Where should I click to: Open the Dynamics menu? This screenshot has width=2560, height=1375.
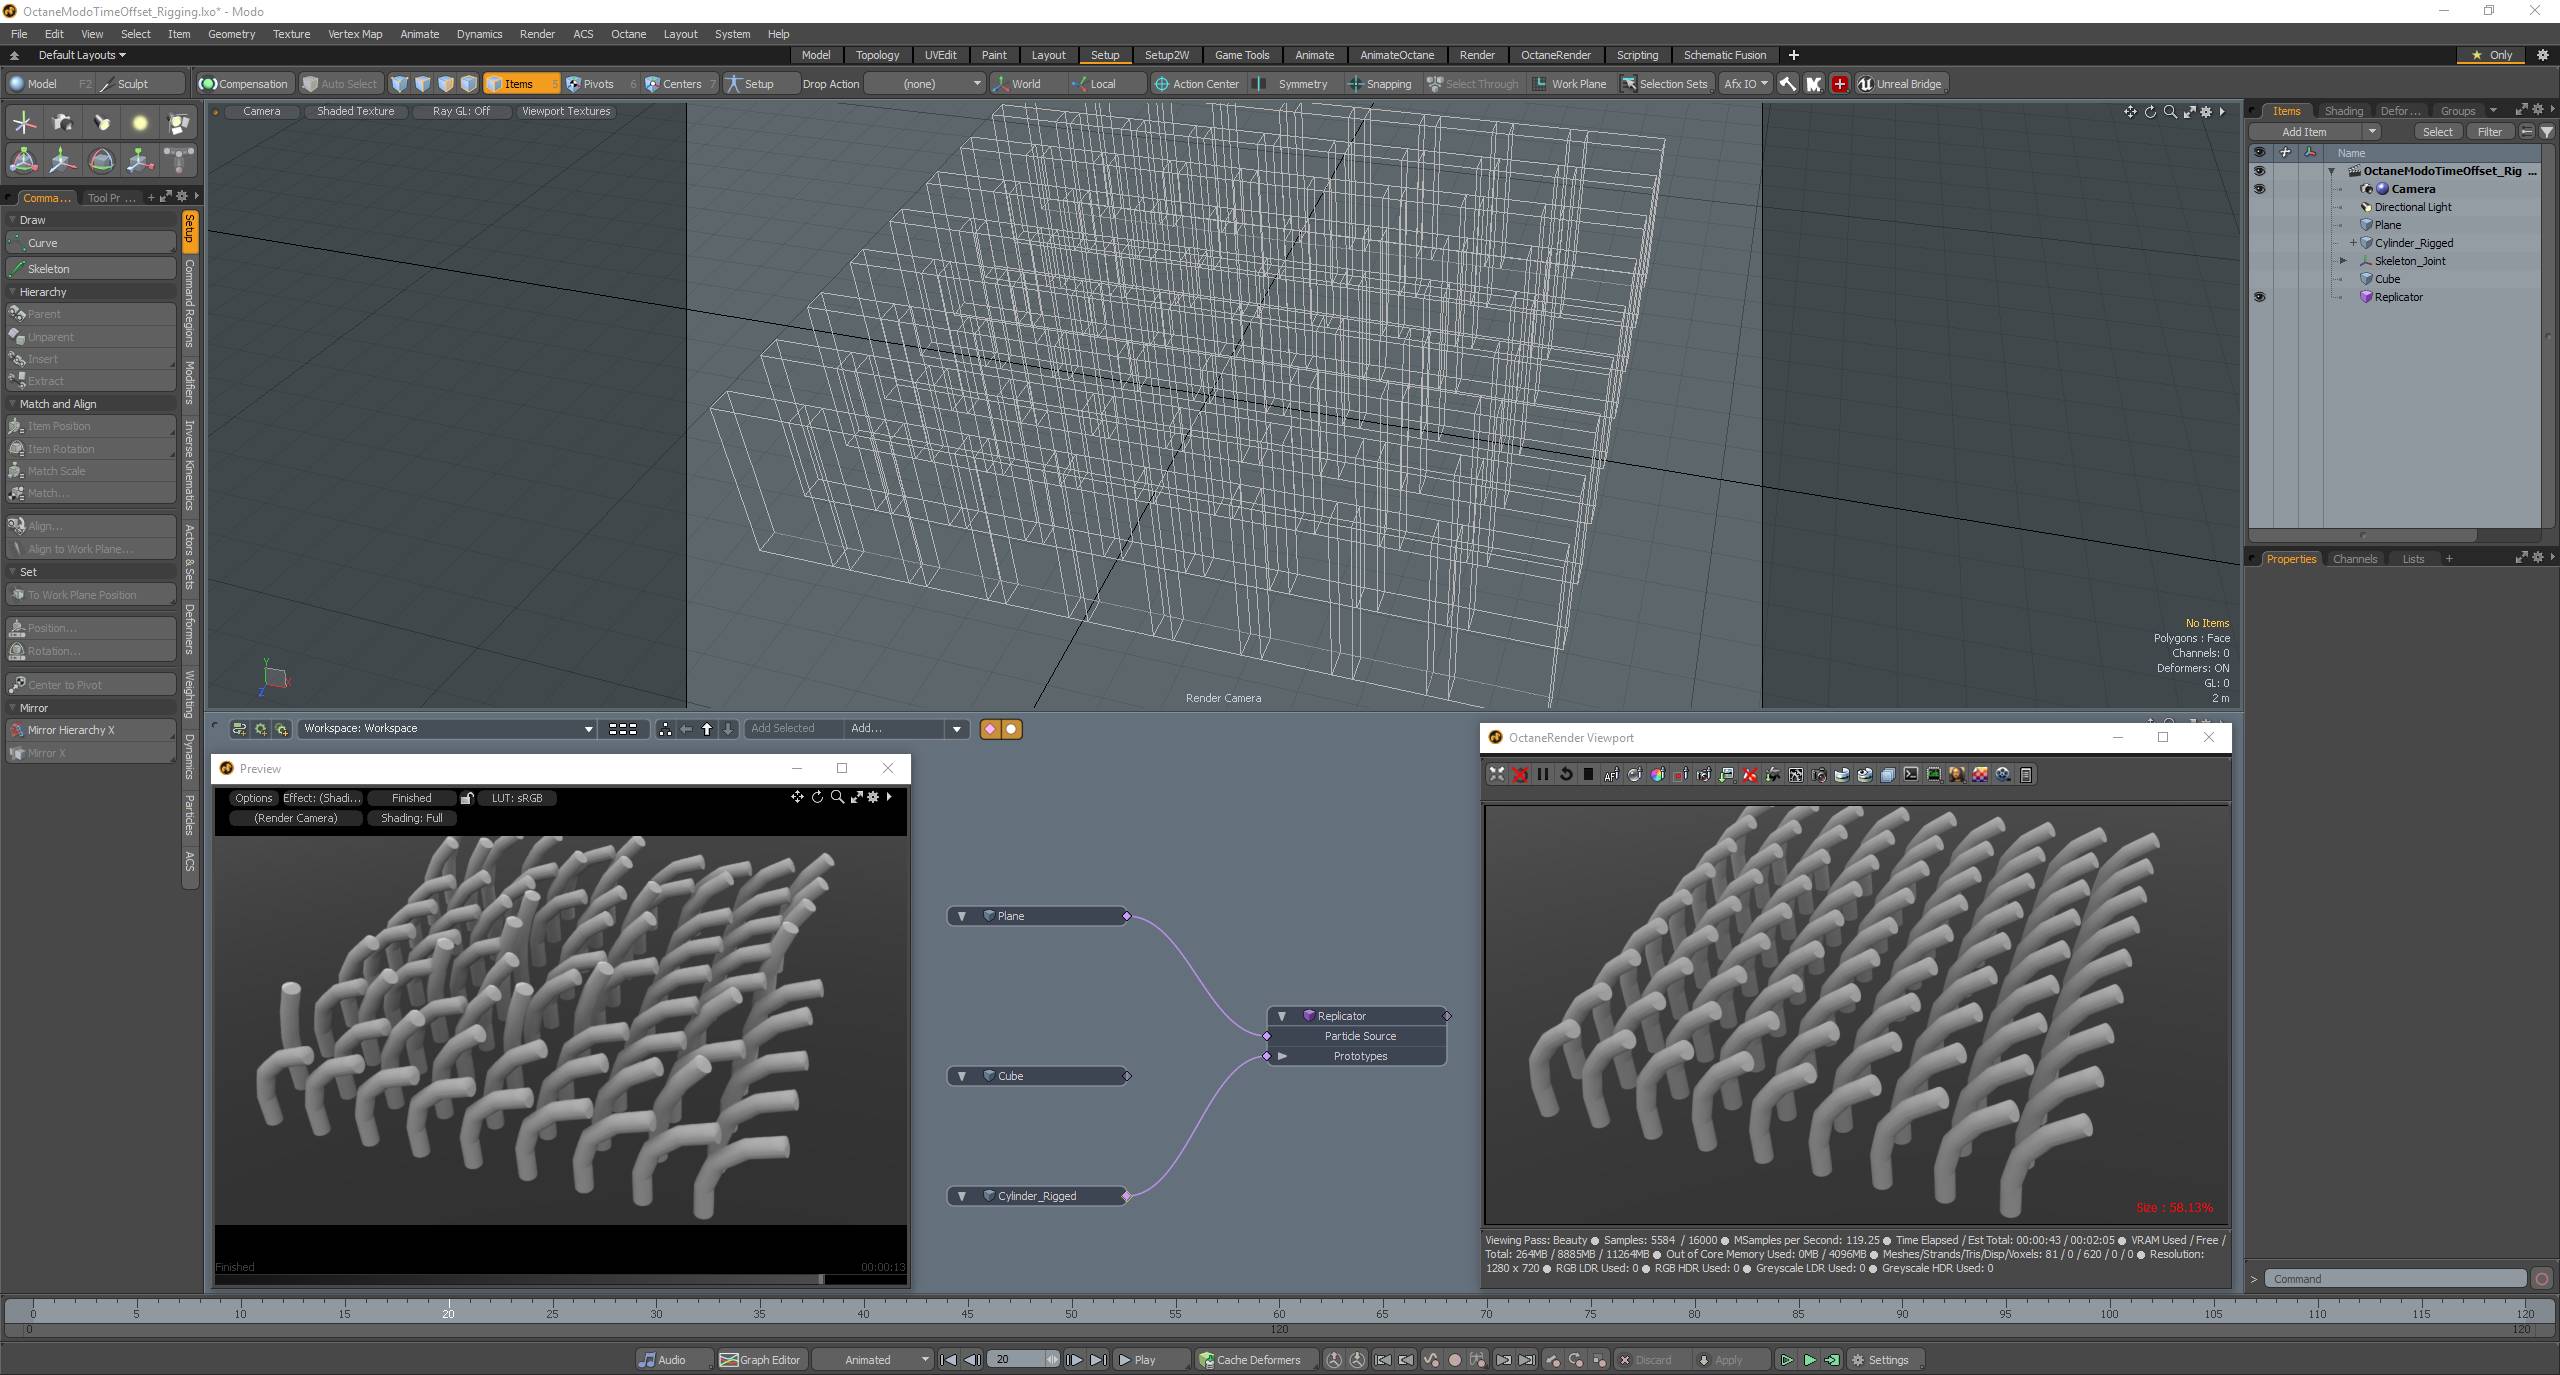(479, 34)
